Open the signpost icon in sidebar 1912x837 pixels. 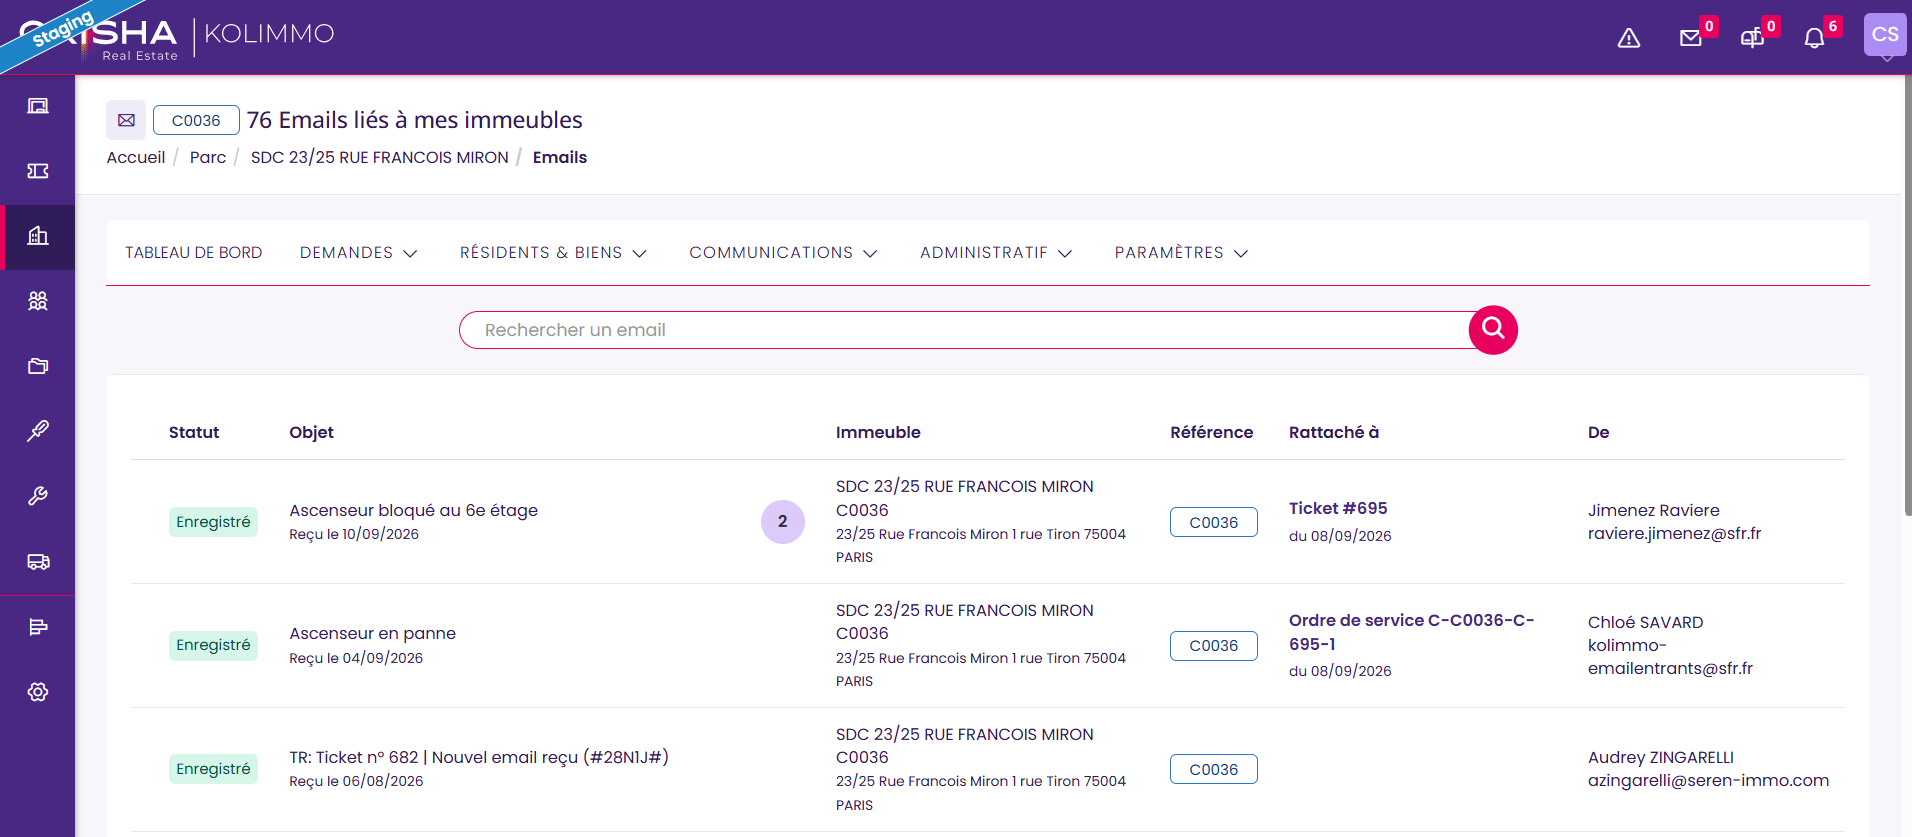pos(38,627)
